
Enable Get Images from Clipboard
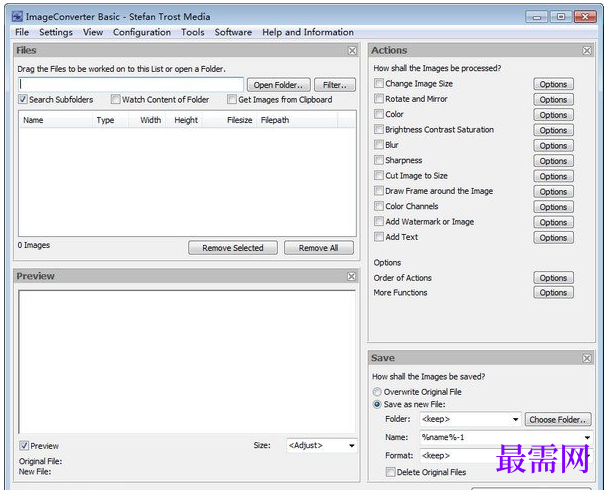tap(231, 99)
